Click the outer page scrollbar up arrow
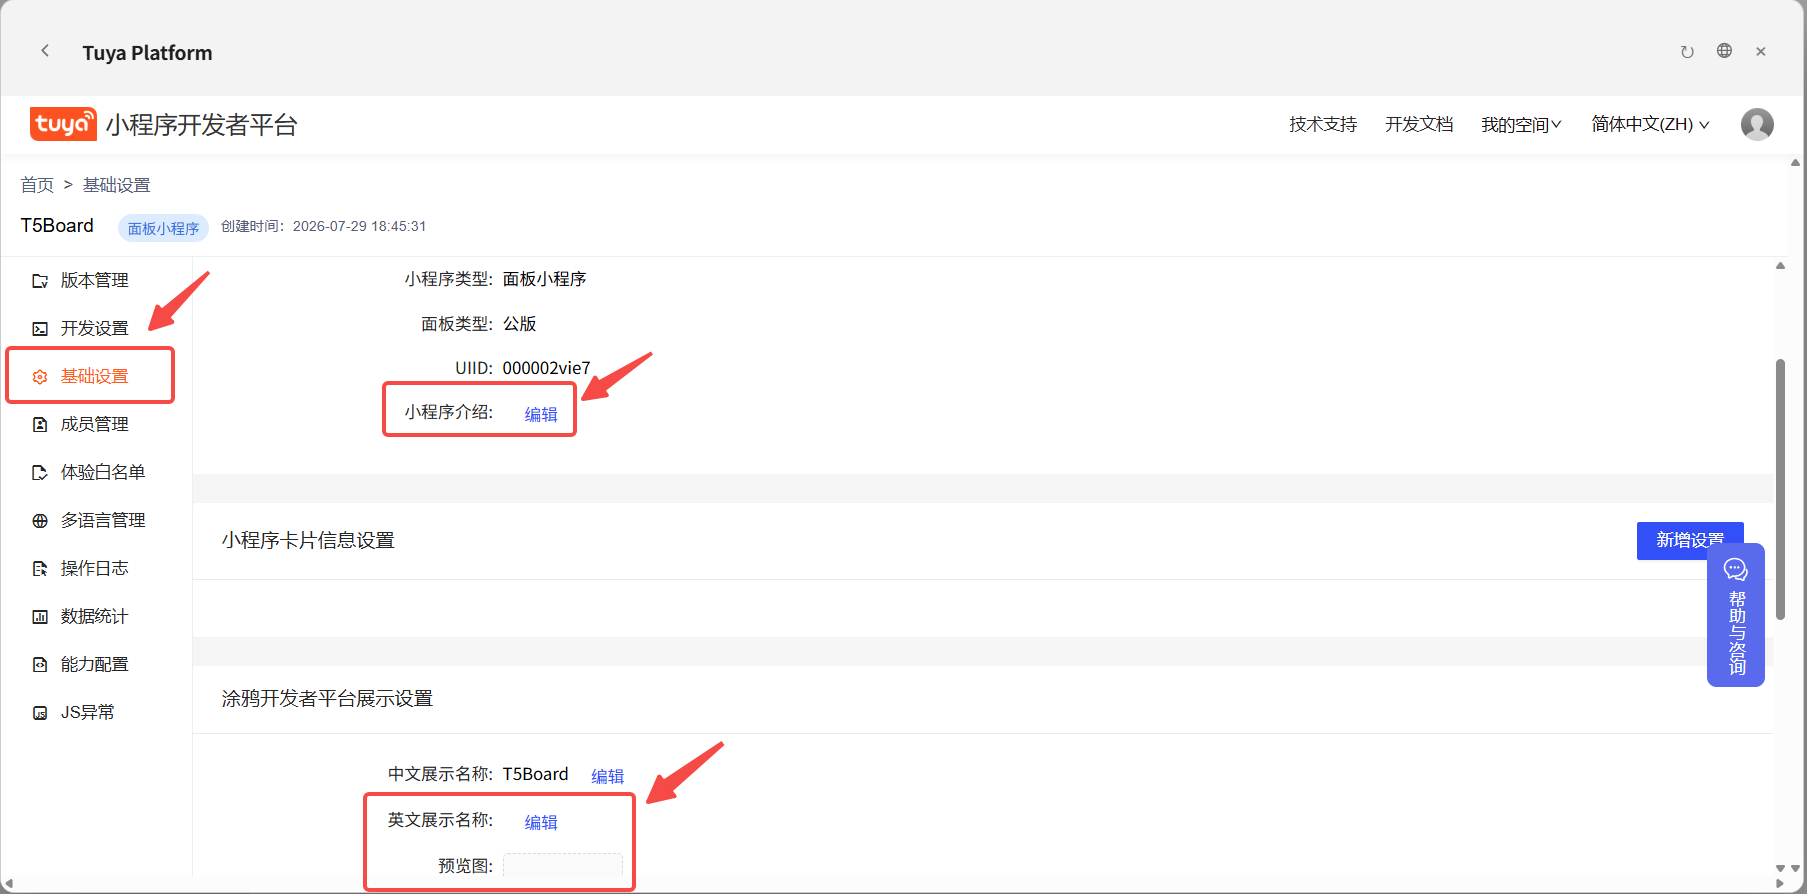The height and width of the screenshot is (894, 1807). [1796, 162]
